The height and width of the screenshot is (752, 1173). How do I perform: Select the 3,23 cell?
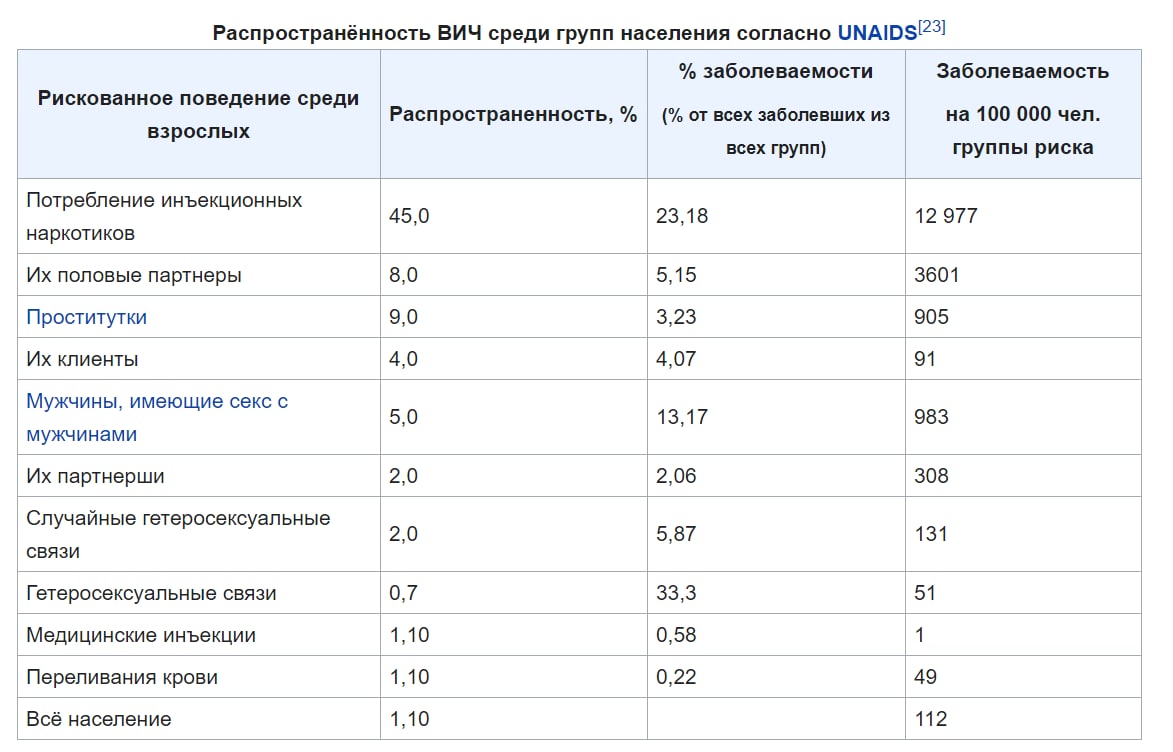[777, 317]
